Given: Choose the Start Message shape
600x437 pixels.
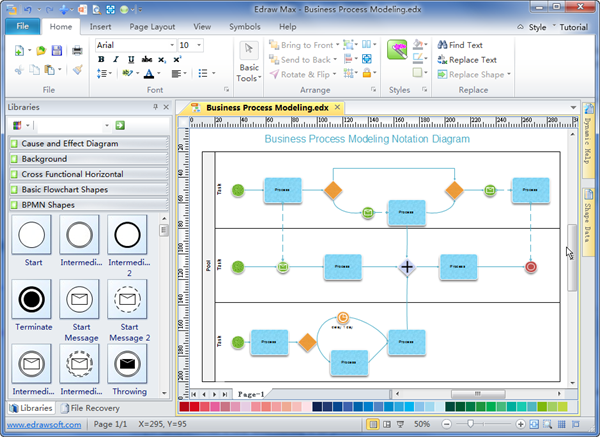Looking at the screenshot, I should (x=80, y=298).
